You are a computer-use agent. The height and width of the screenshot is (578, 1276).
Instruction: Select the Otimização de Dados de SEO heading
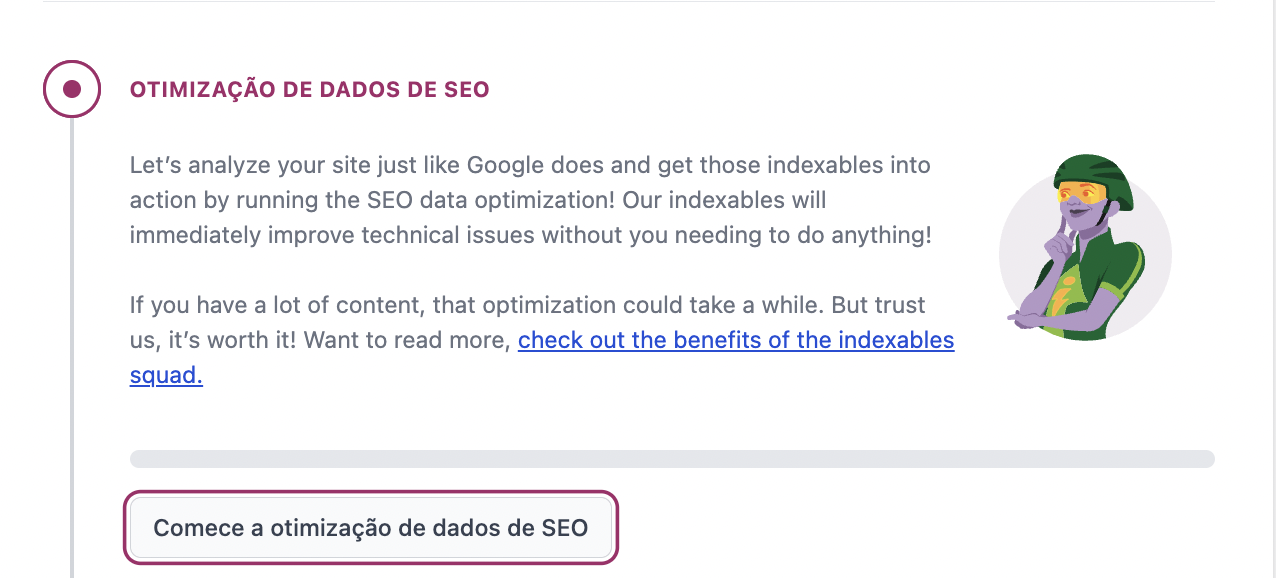(x=310, y=90)
